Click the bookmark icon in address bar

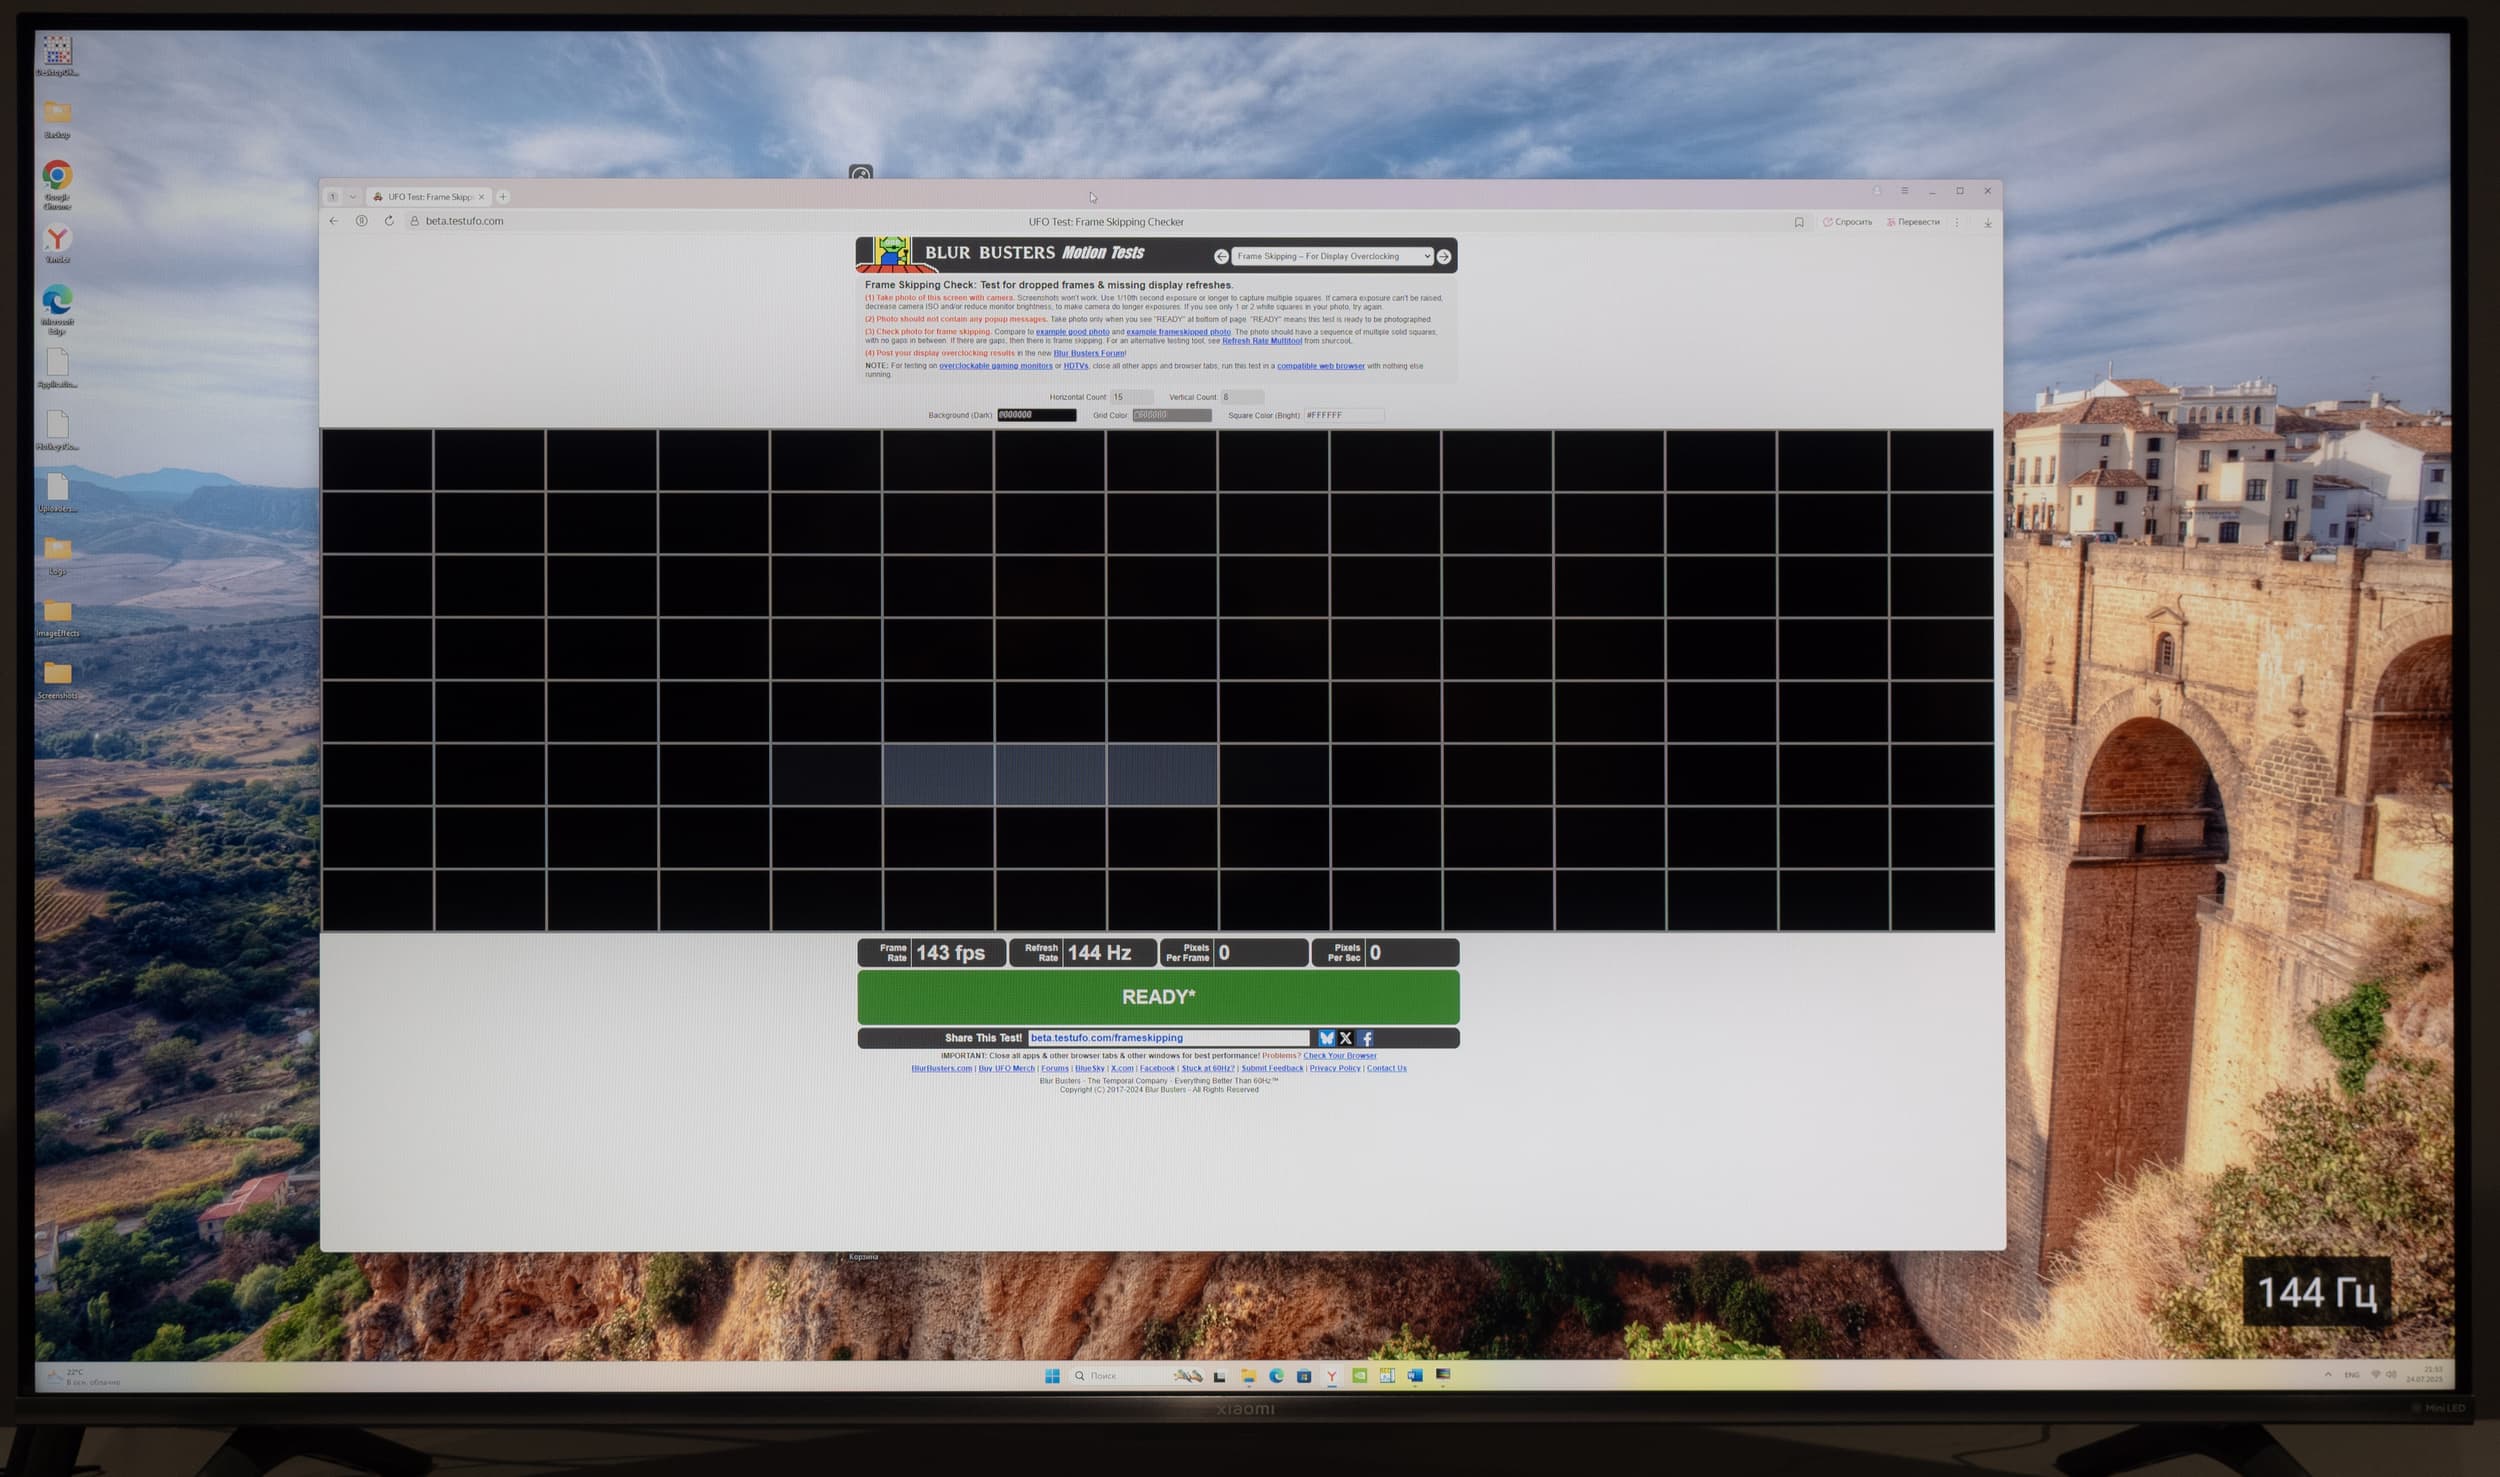pos(1799,222)
